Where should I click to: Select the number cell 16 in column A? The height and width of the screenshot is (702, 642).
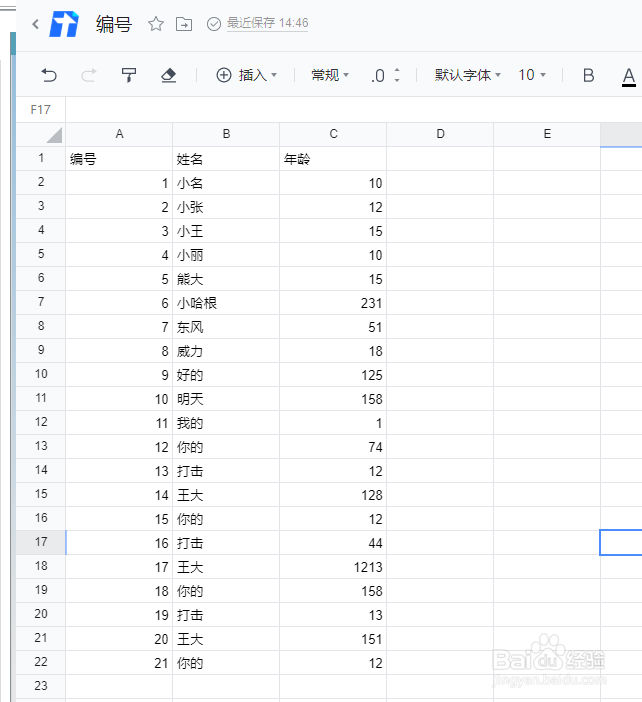click(119, 543)
